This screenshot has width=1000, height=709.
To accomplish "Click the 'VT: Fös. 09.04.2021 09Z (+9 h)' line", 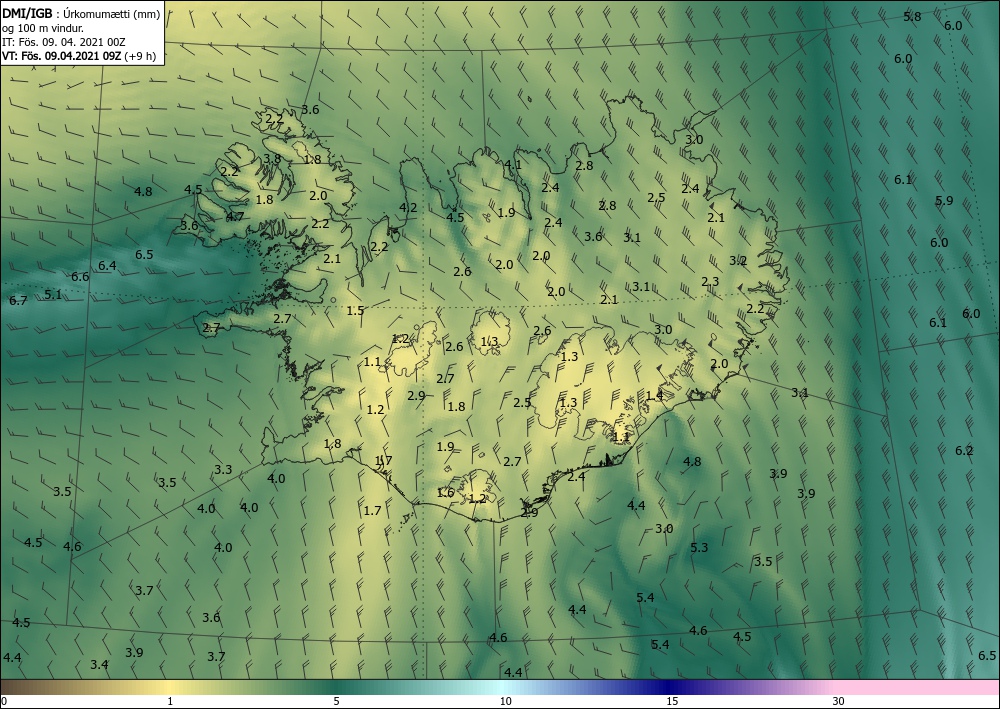I will click(78, 55).
